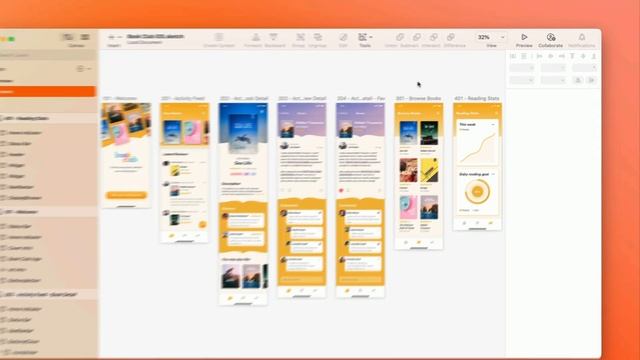Viewport: 640px width, 360px height.
Task: Click the red heart icon on 204 artboard
Action: point(341,190)
